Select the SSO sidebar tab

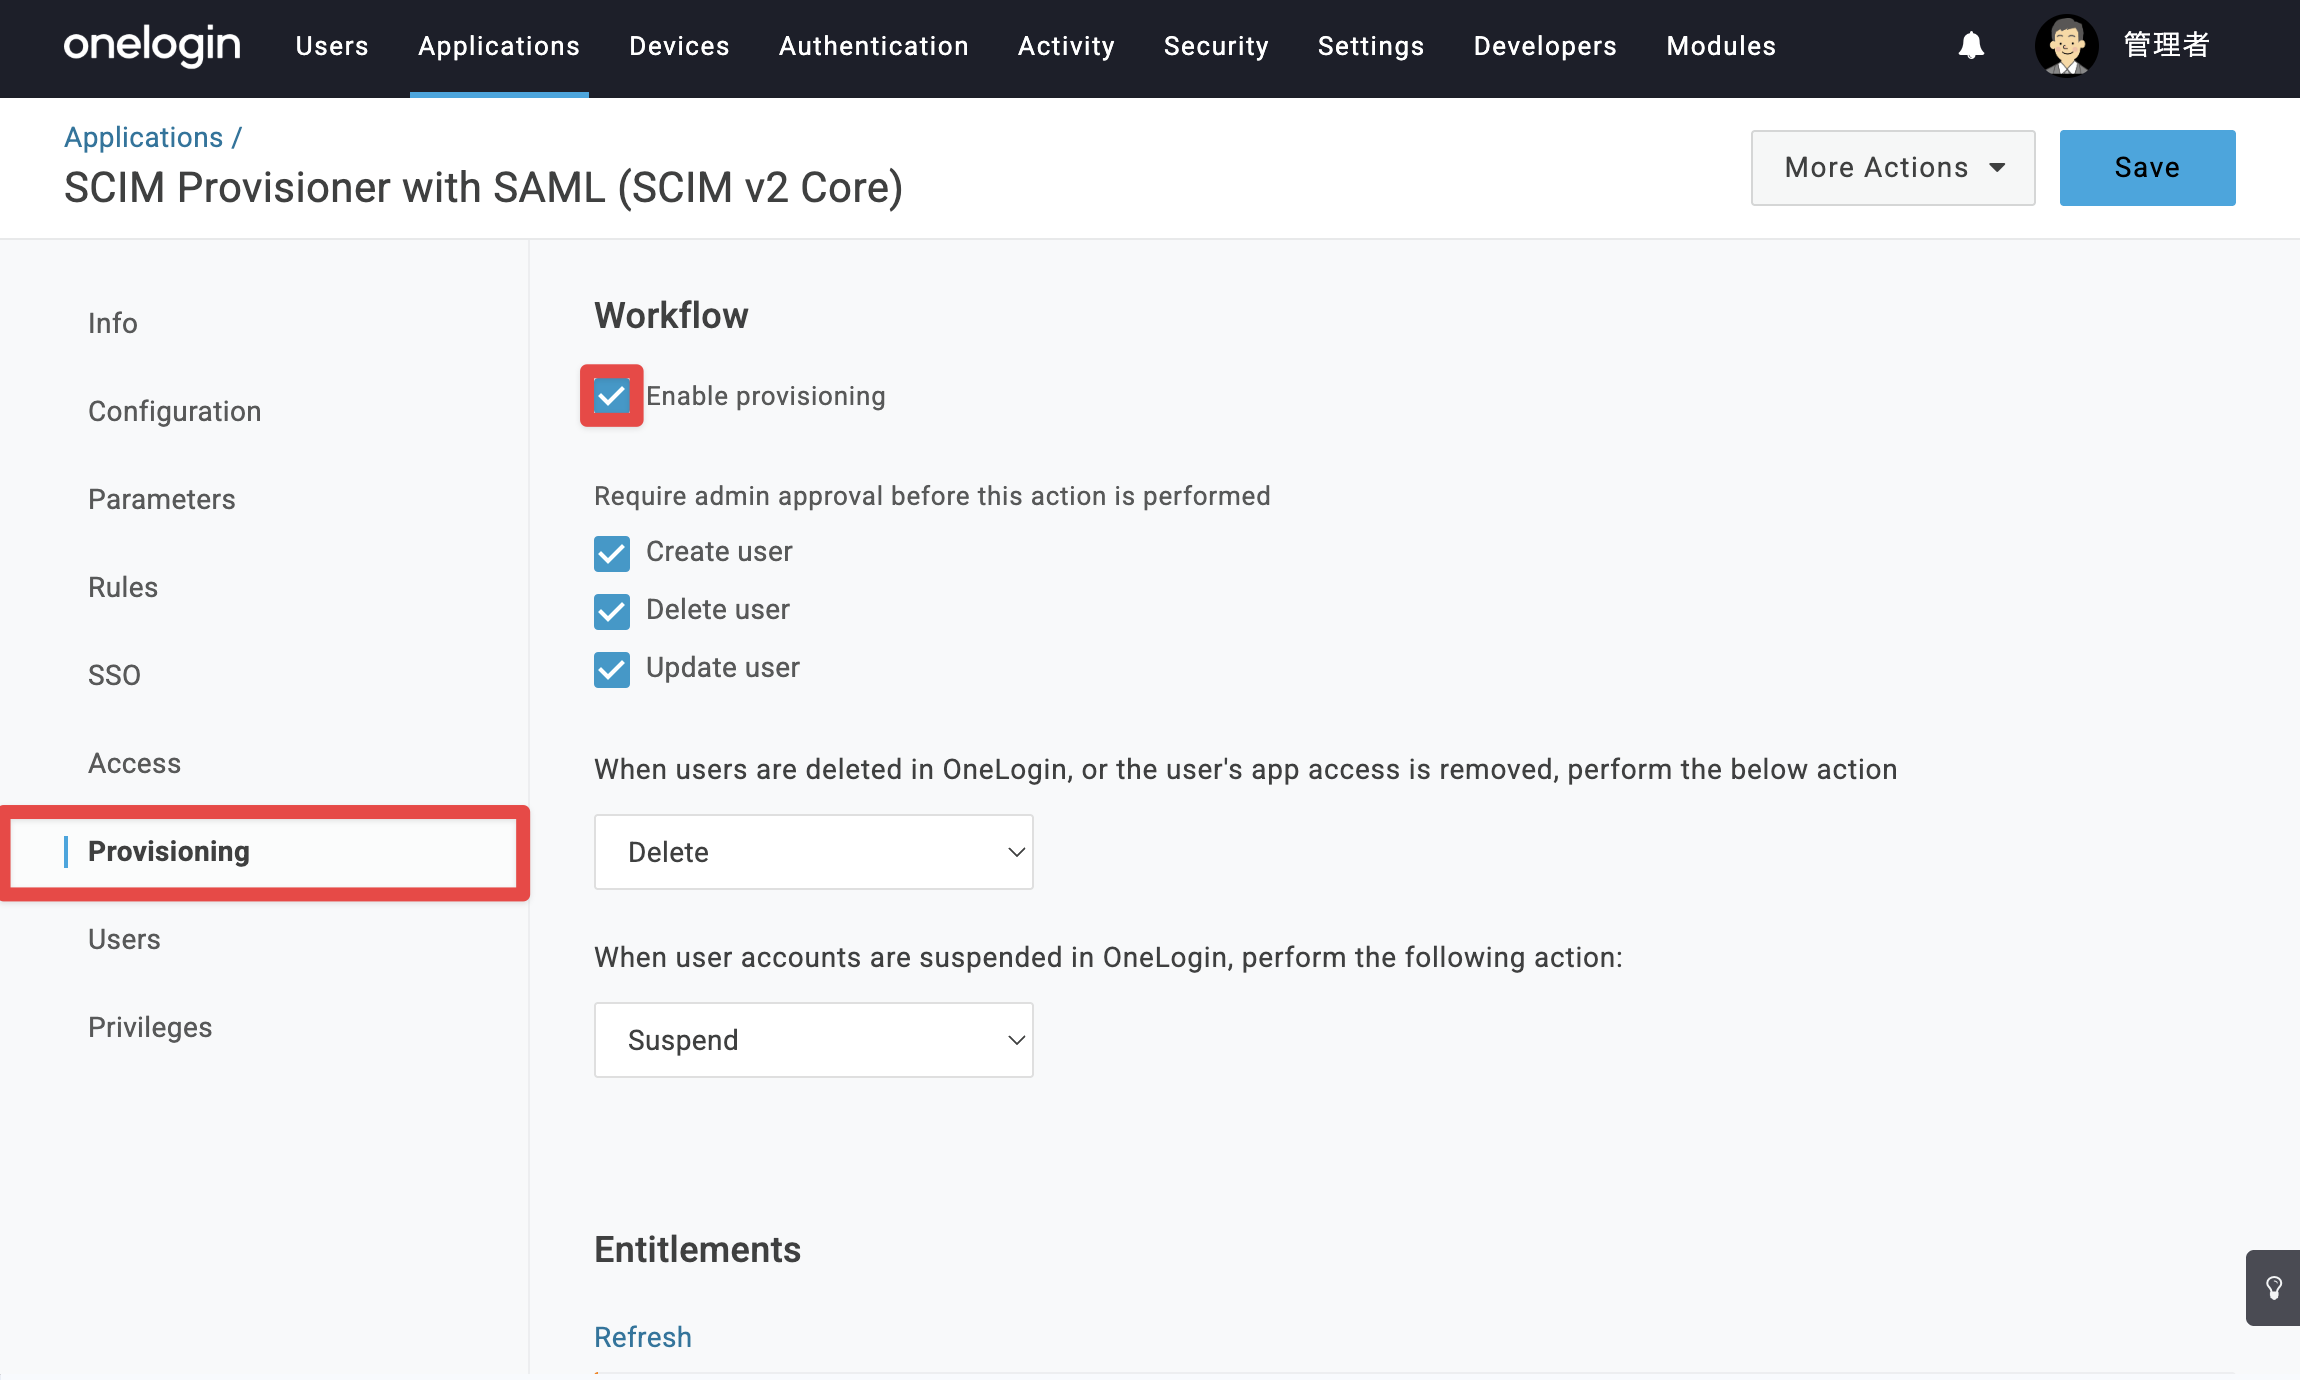click(114, 675)
